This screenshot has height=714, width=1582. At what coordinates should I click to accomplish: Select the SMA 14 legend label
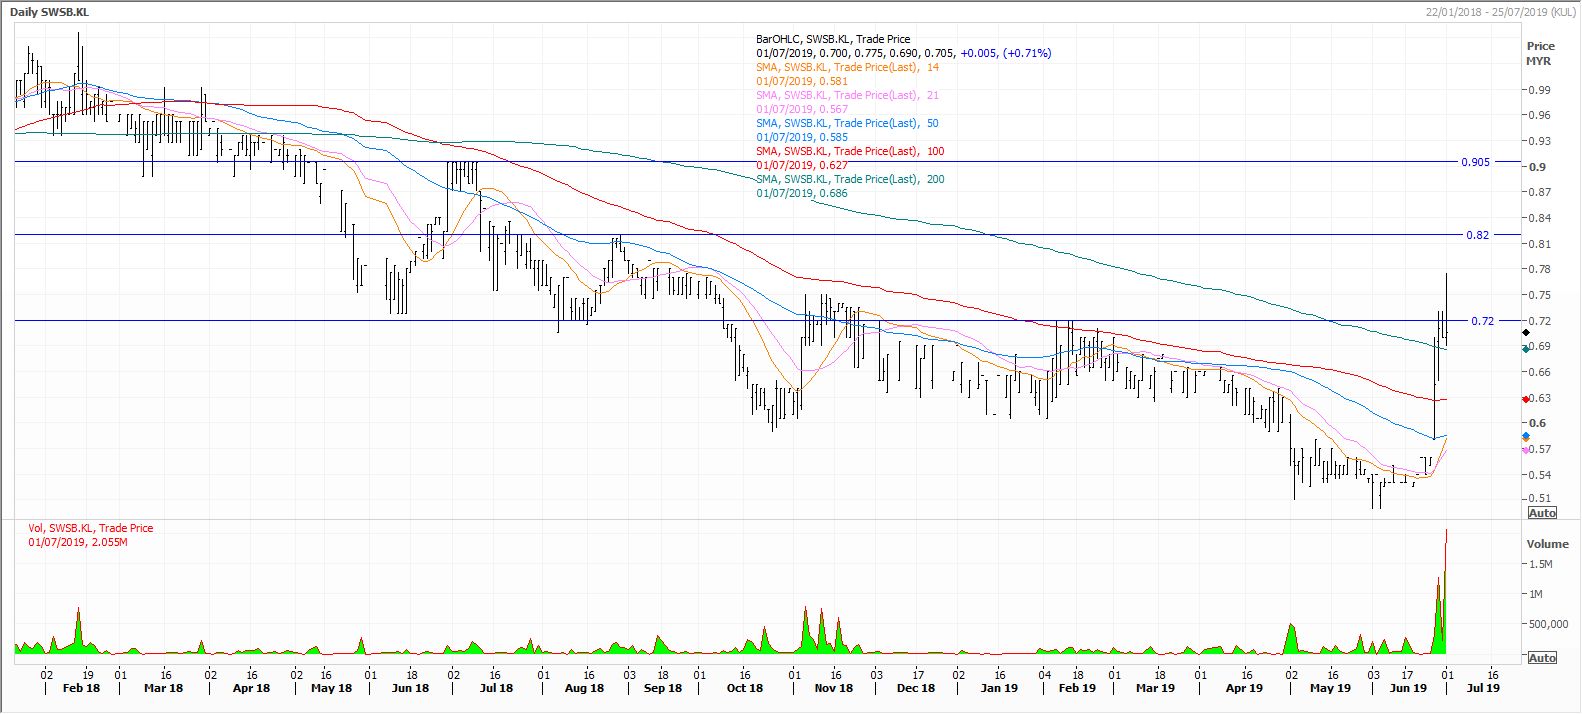848,67
